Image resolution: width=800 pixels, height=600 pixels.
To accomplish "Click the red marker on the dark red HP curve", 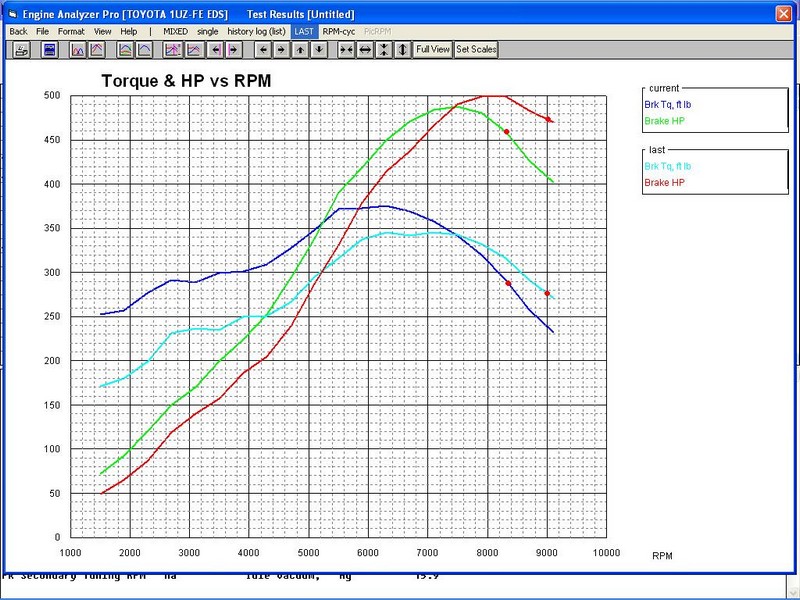I will point(548,119).
